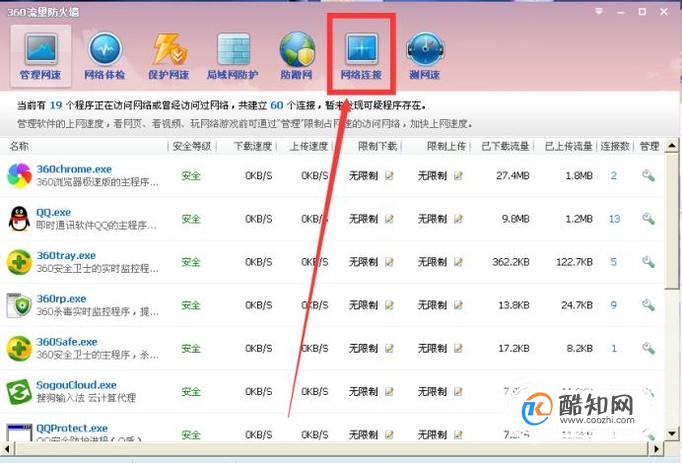Open manage tool for 360chrome.exe
Viewport: 682px width, 463px height.
coord(648,176)
